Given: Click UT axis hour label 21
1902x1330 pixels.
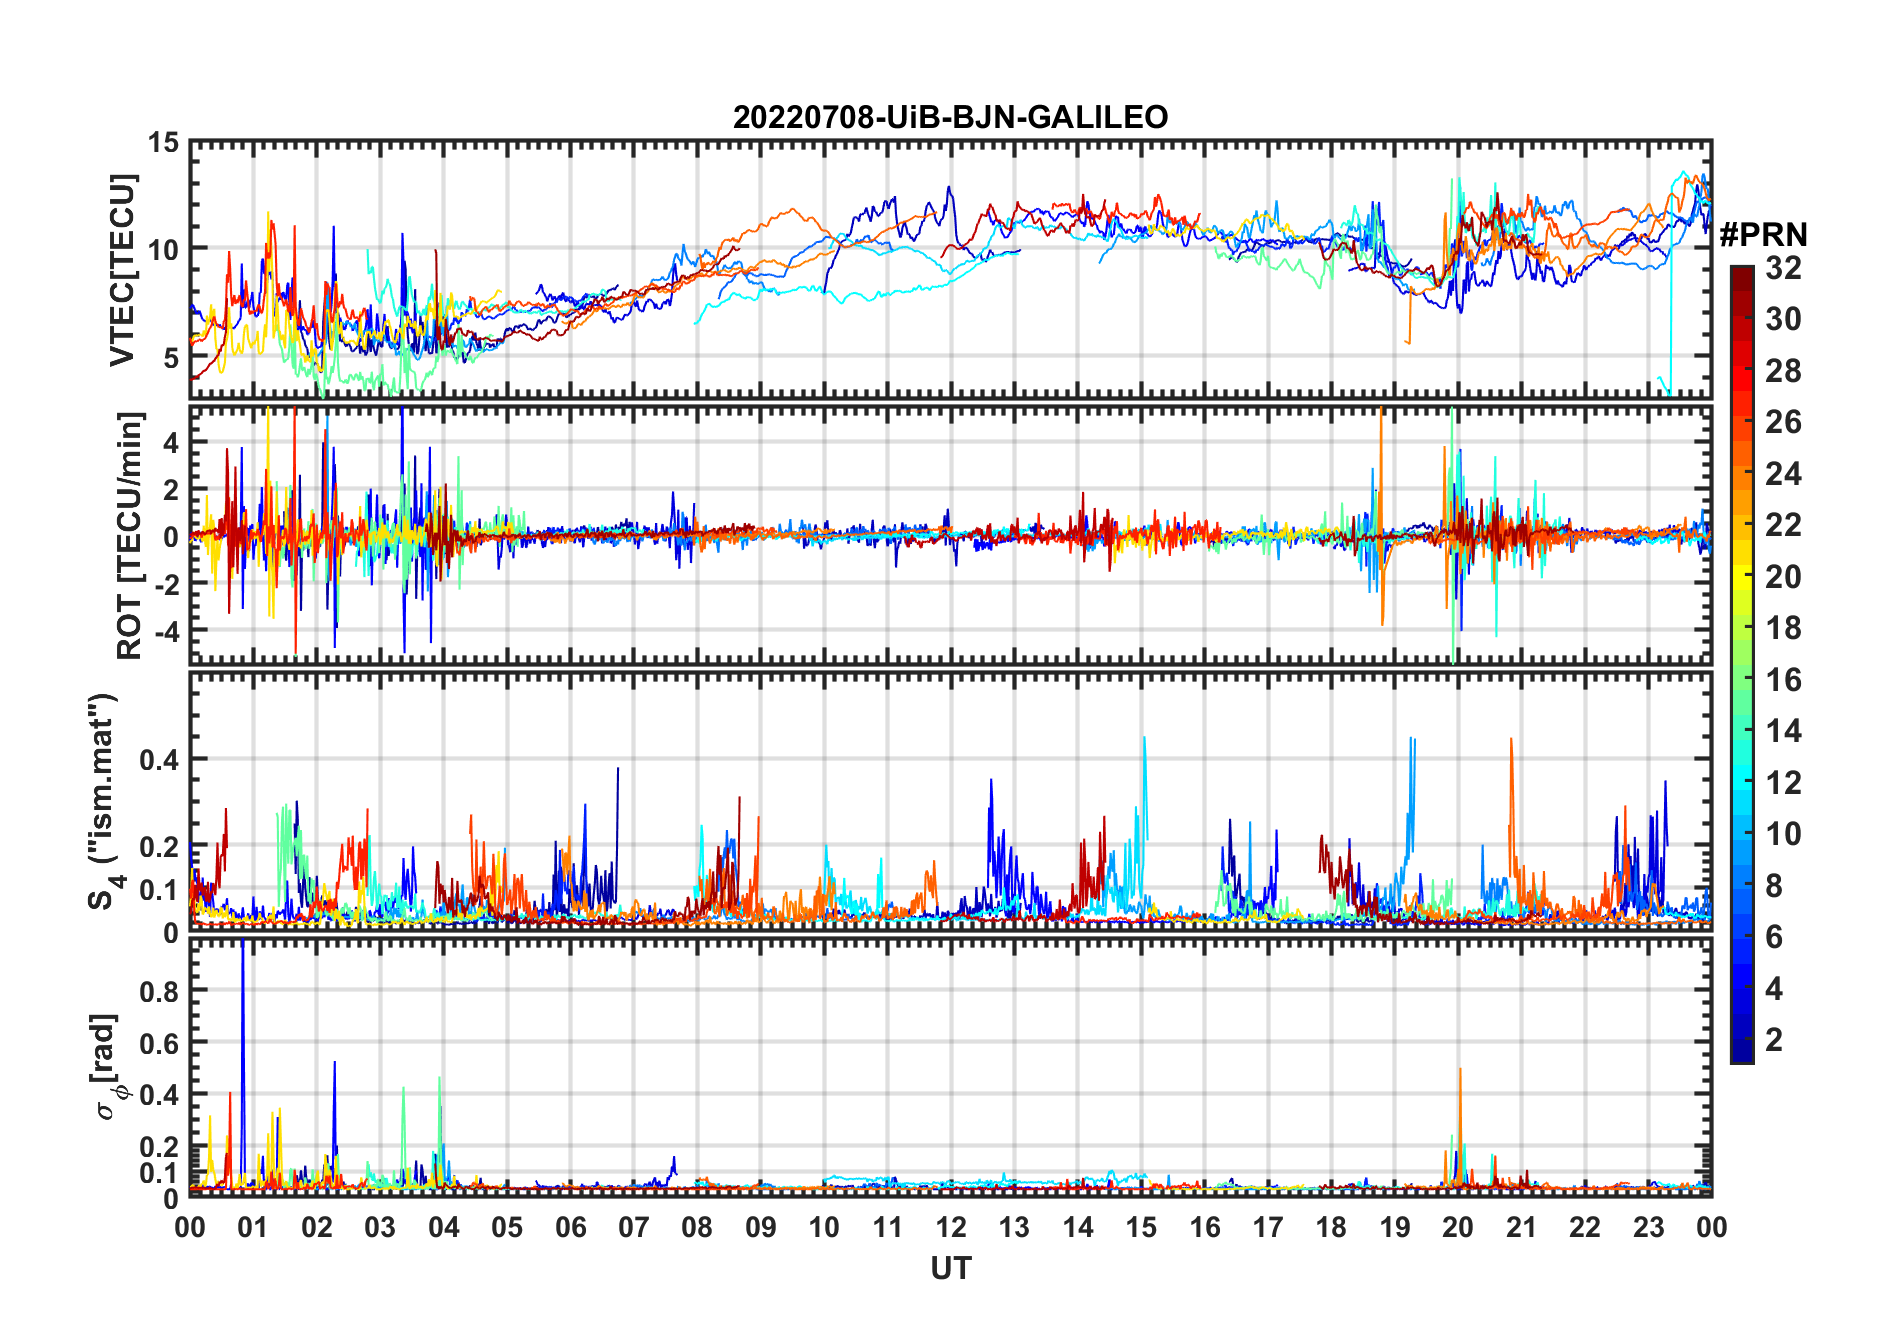Looking at the screenshot, I should click(x=1522, y=1226).
